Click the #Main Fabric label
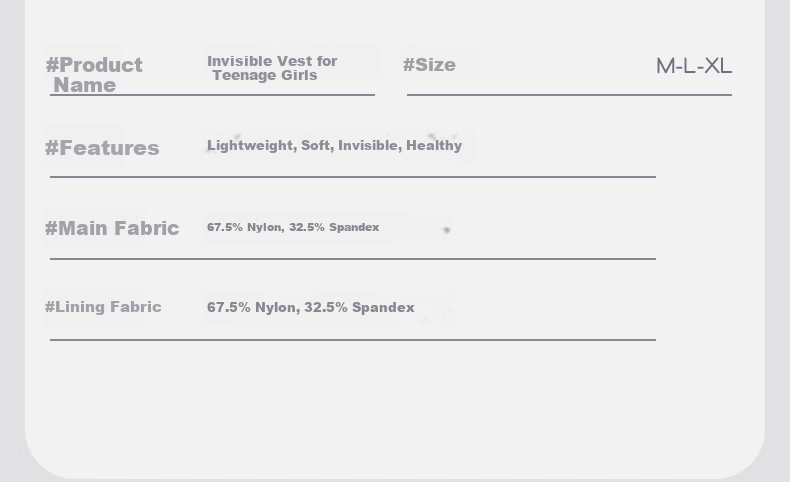 [x=112, y=228]
